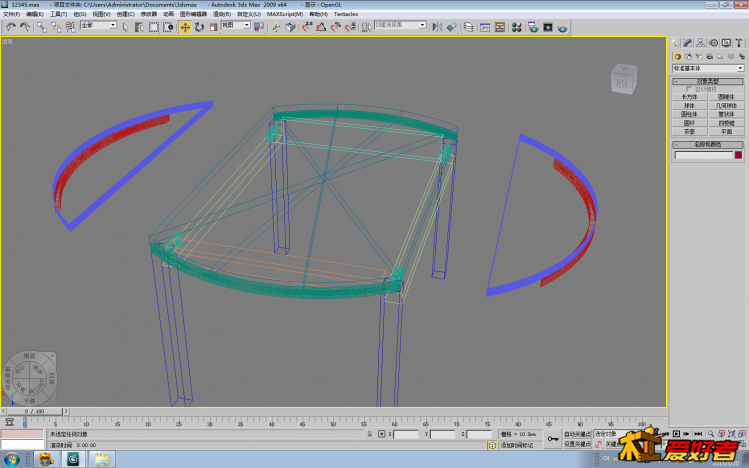Toggle the 2.5D Snaps magnet
The height and width of the screenshot is (468, 749).
tap(307, 27)
